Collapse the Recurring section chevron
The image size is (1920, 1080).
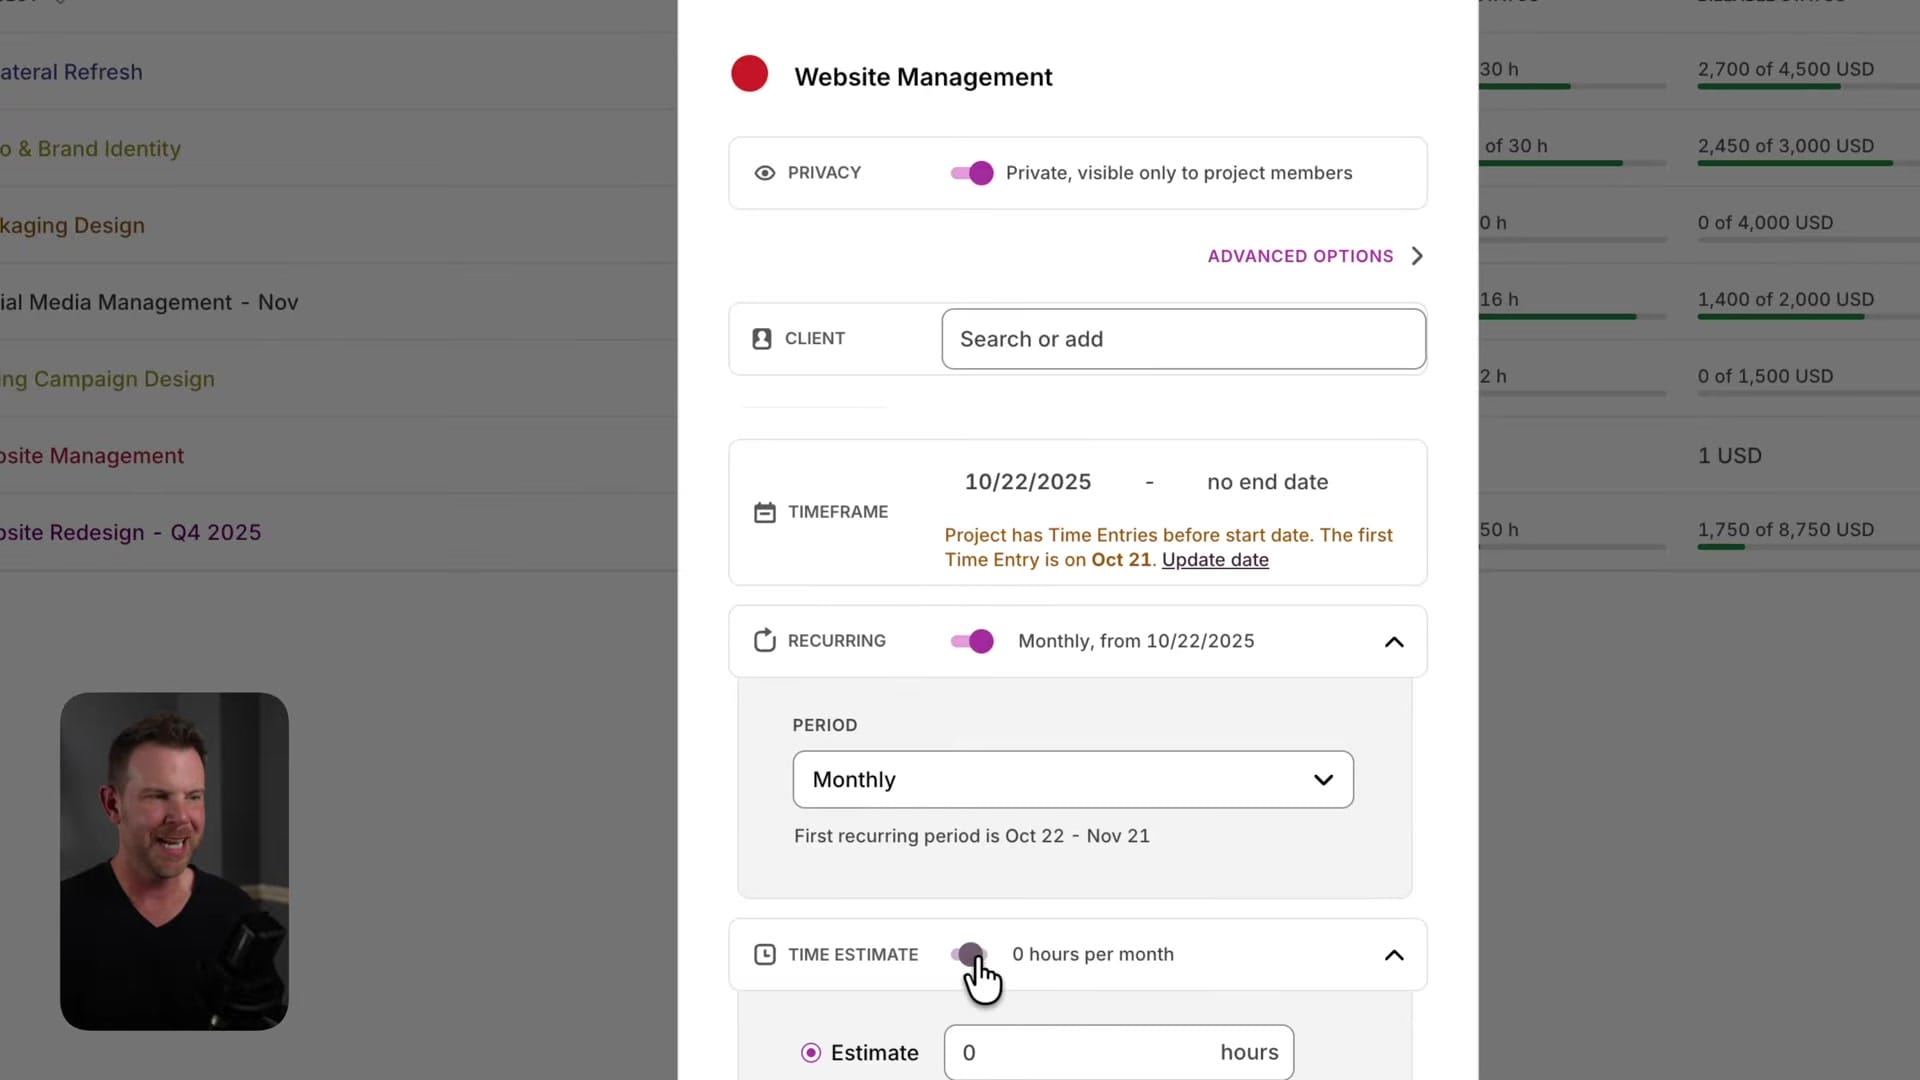coord(1394,642)
